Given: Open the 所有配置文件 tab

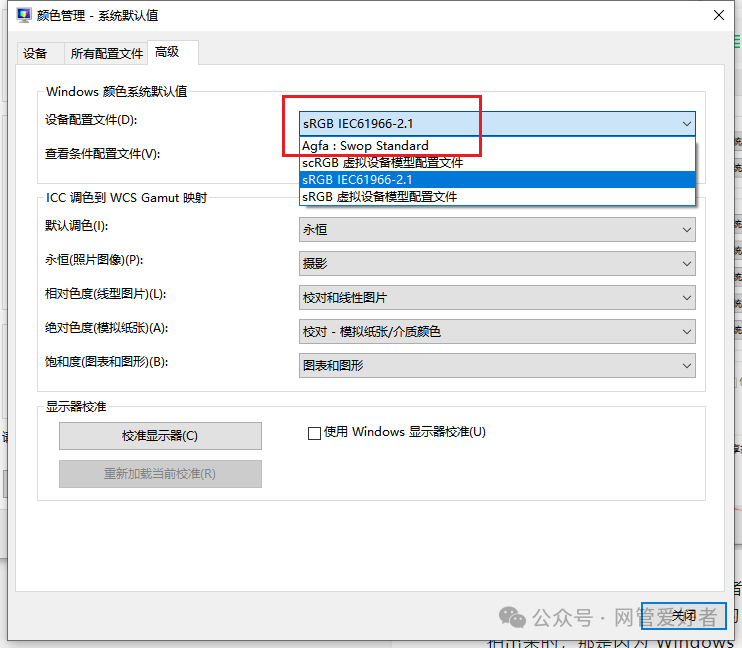Looking at the screenshot, I should pyautogui.click(x=106, y=54).
